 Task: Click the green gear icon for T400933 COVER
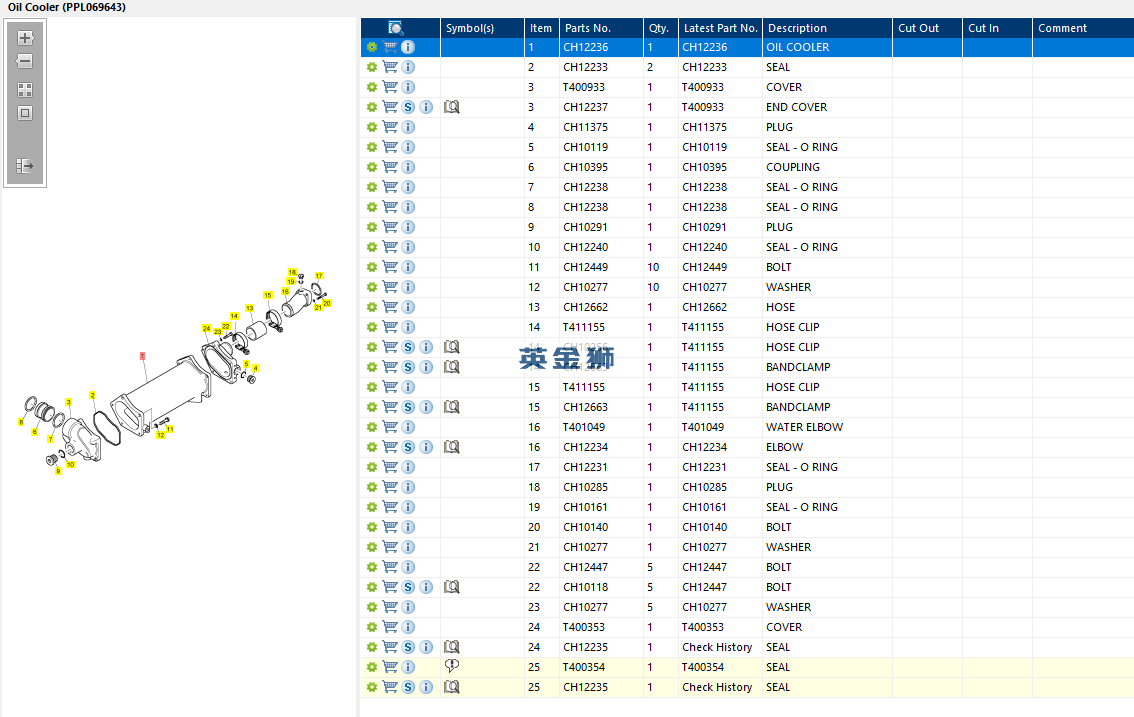372,87
